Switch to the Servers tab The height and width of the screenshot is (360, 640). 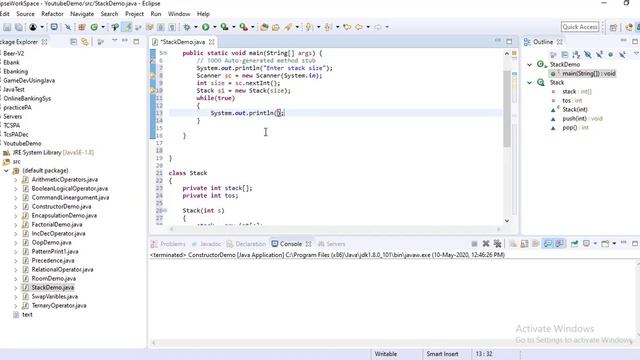point(332,244)
